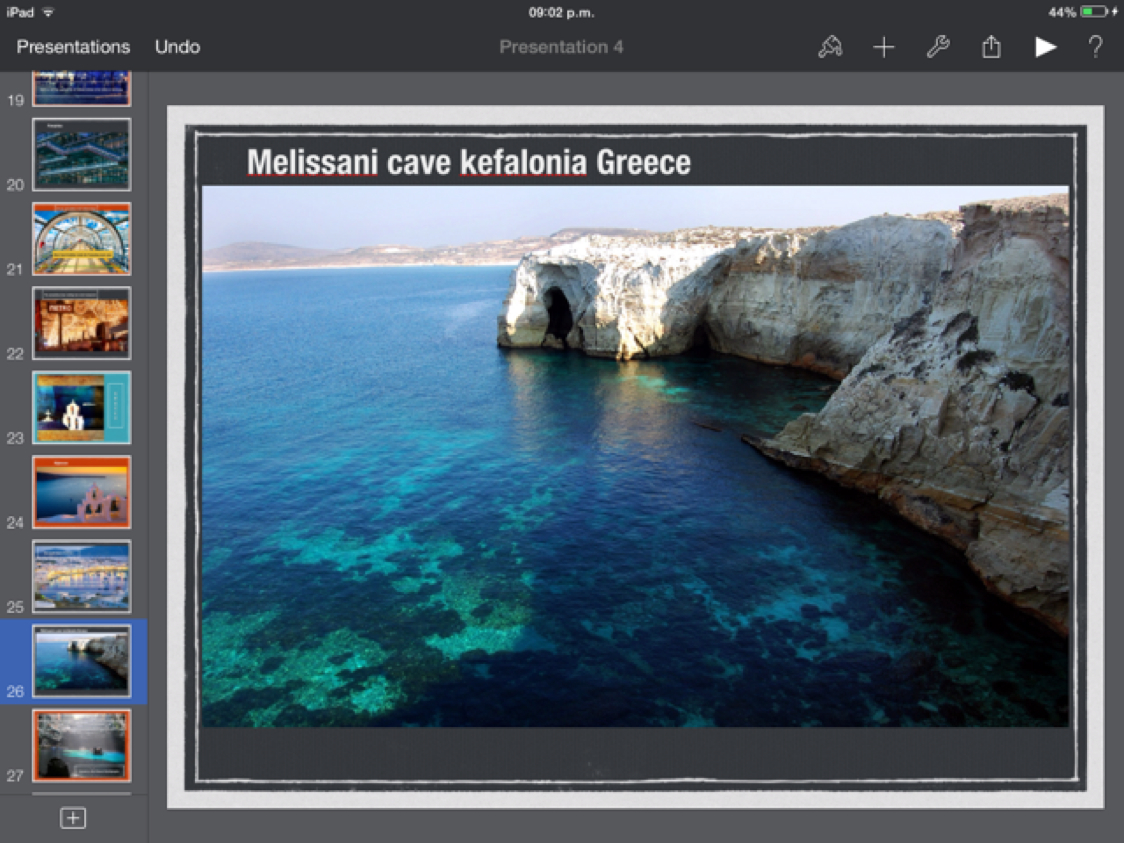Add a new slide with plus button
The image size is (1124, 843).
(x=73, y=818)
